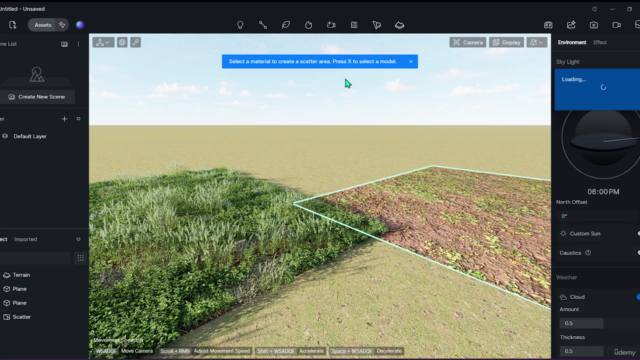Select the flame particle tool icon
640x360 pixels.
(309, 25)
